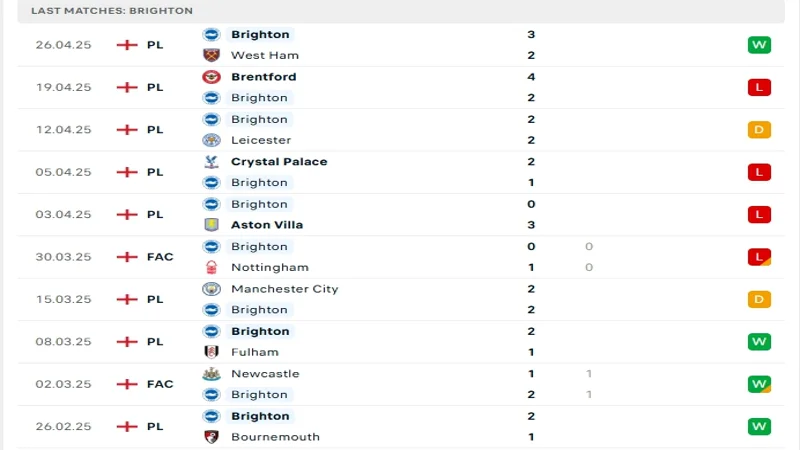Click Nottingham club crest icon
Screen dimensions: 800x450
[211, 267]
